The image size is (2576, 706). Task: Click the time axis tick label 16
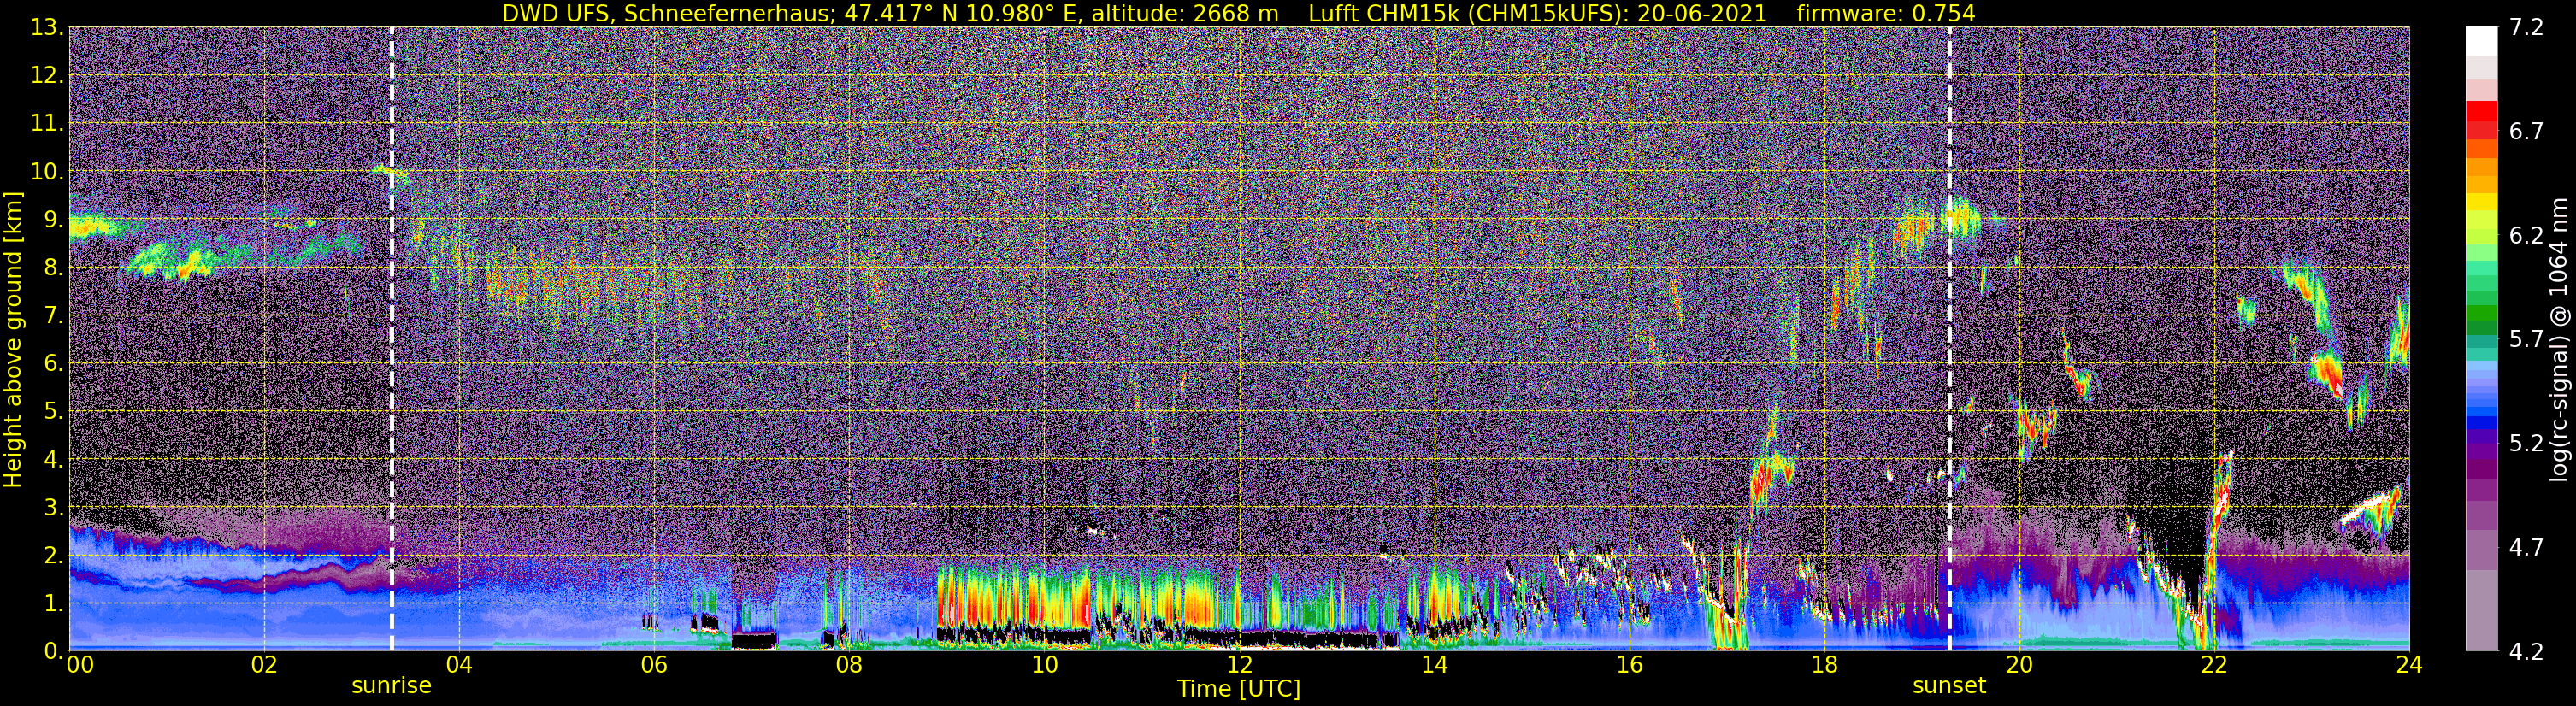click(x=1629, y=666)
